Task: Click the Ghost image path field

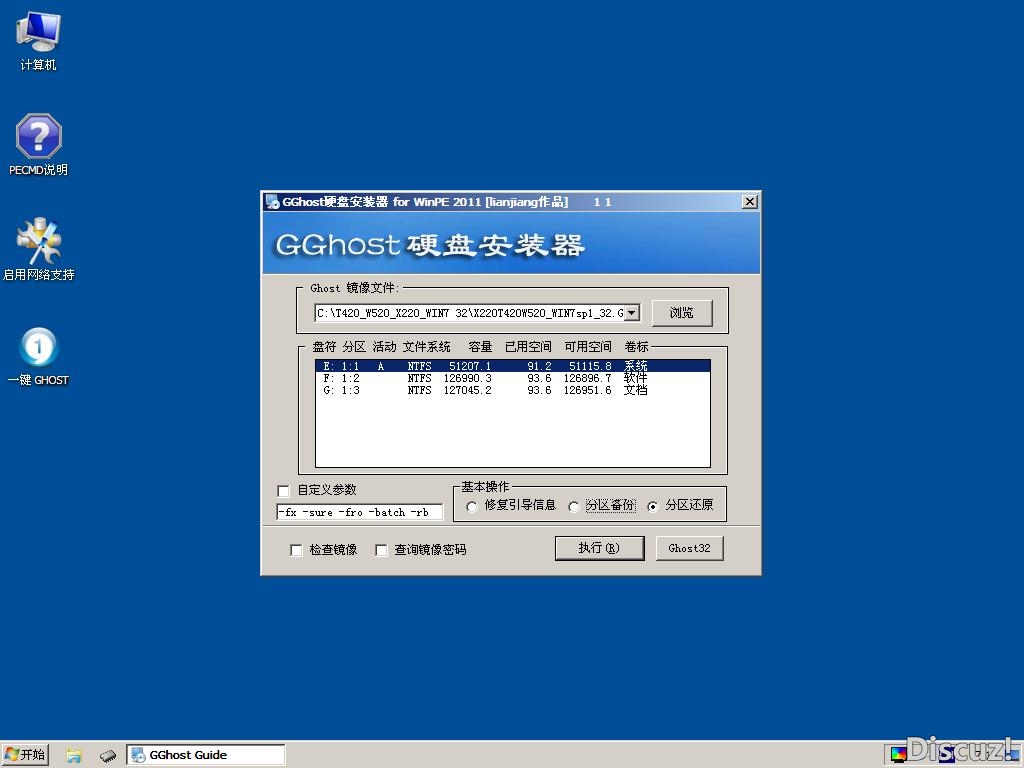Action: (x=470, y=313)
